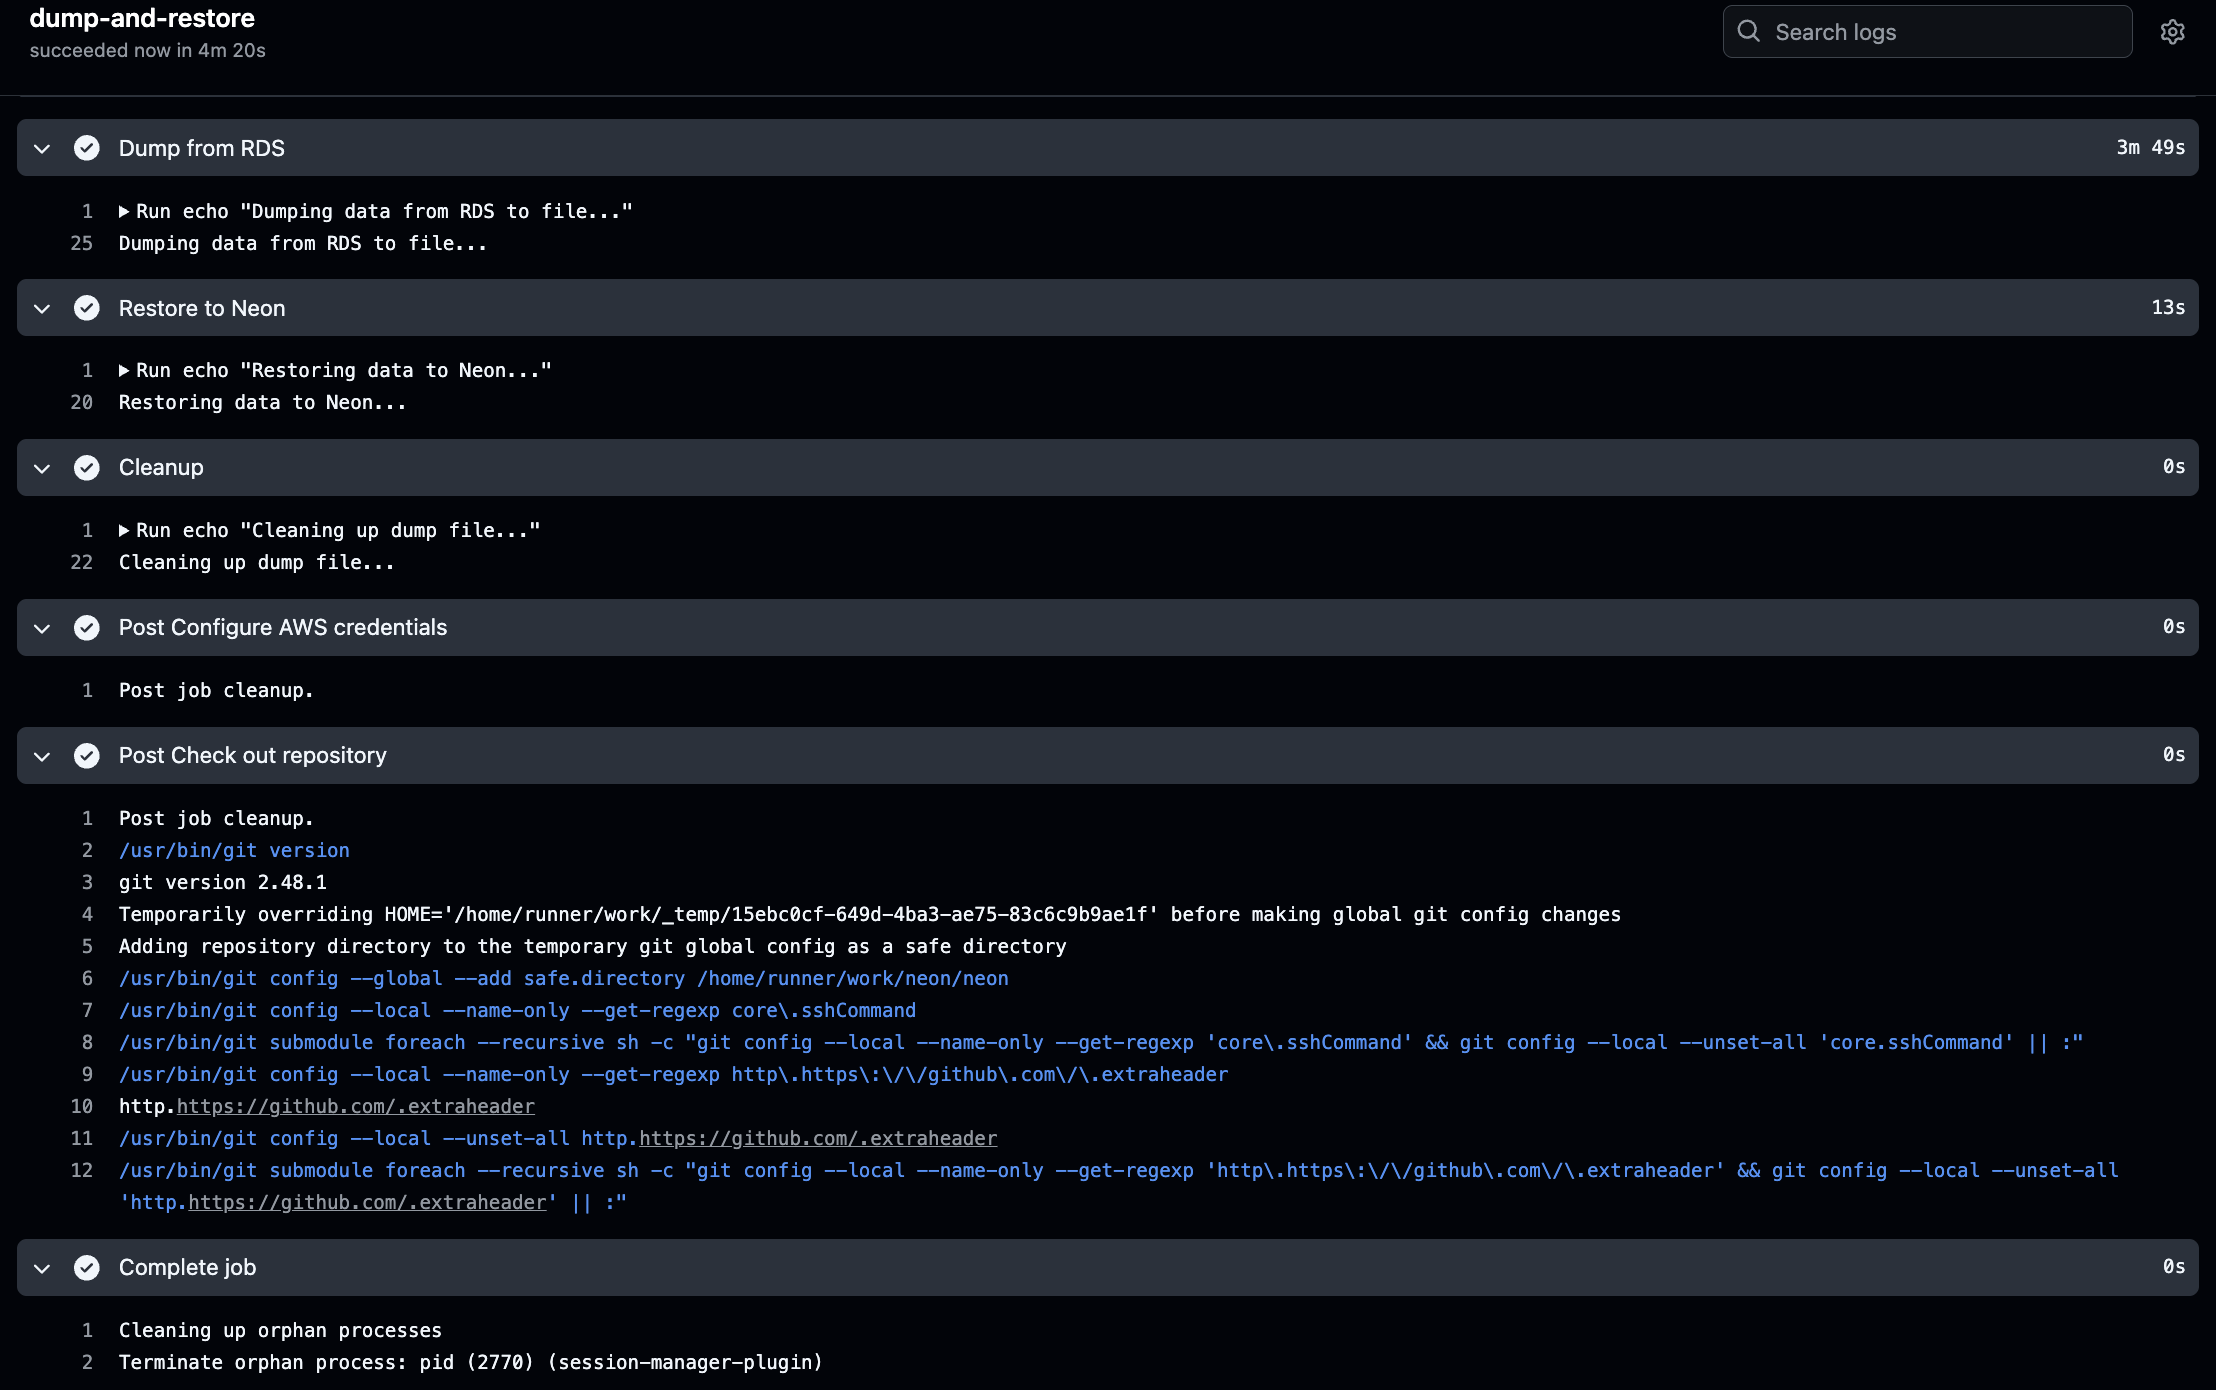Collapse the Complete job step chevron

42,1268
